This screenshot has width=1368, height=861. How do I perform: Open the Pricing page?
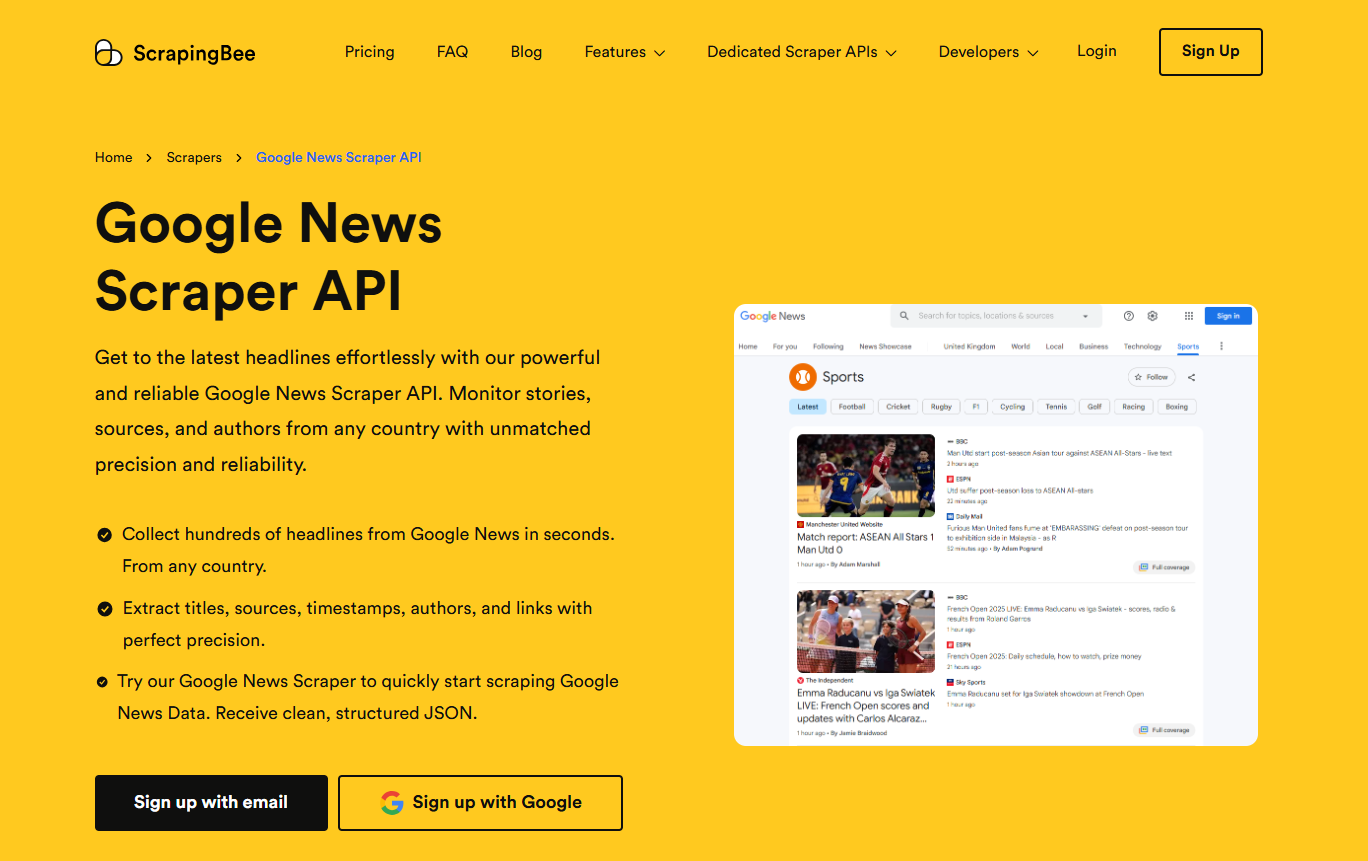click(x=369, y=51)
